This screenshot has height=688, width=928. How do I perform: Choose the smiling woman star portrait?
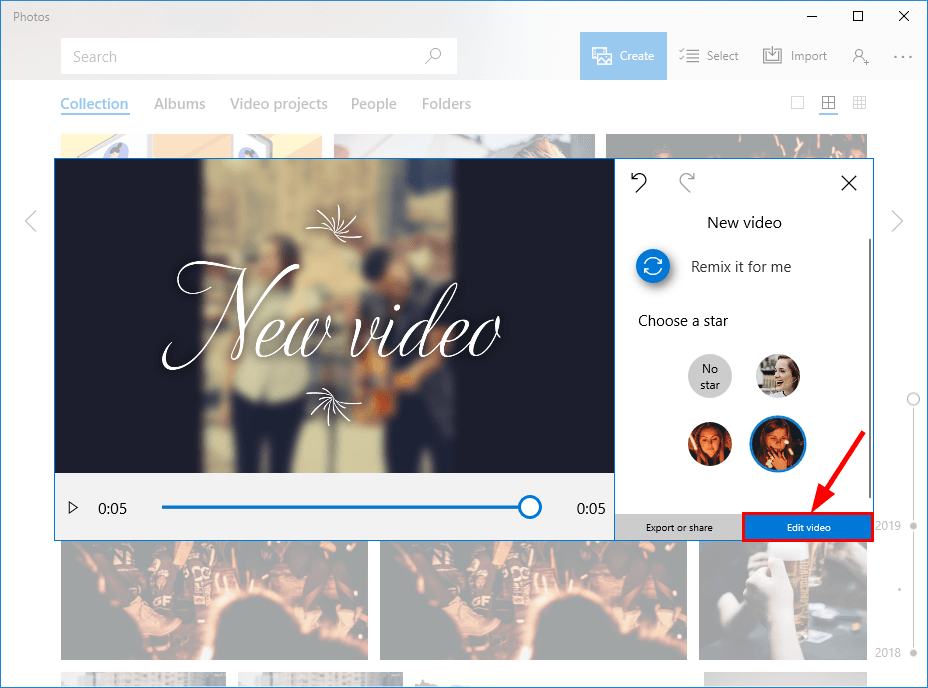pyautogui.click(x=778, y=377)
